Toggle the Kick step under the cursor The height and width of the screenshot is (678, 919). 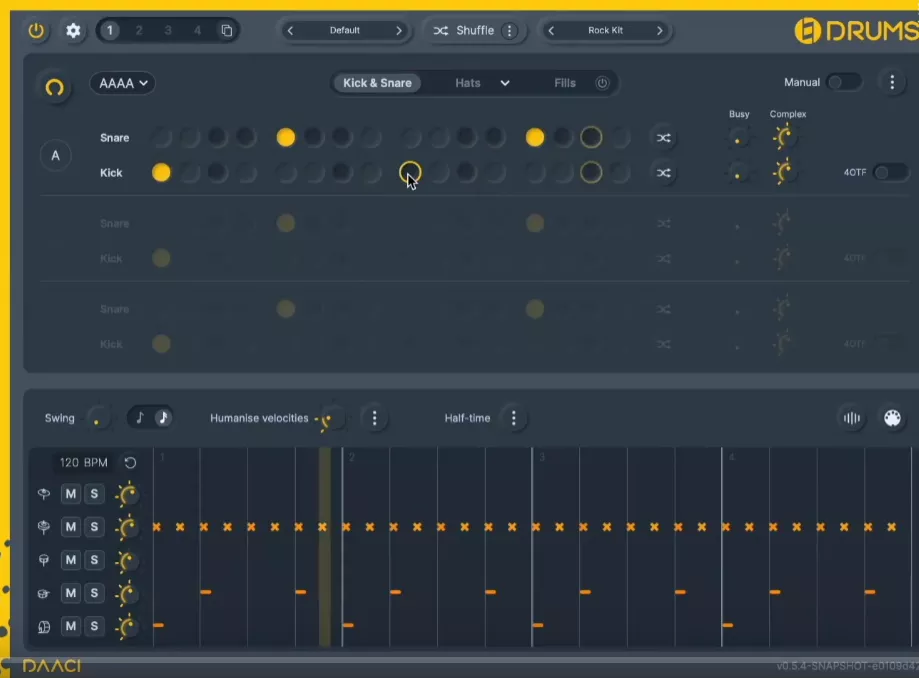pyautogui.click(x=410, y=173)
